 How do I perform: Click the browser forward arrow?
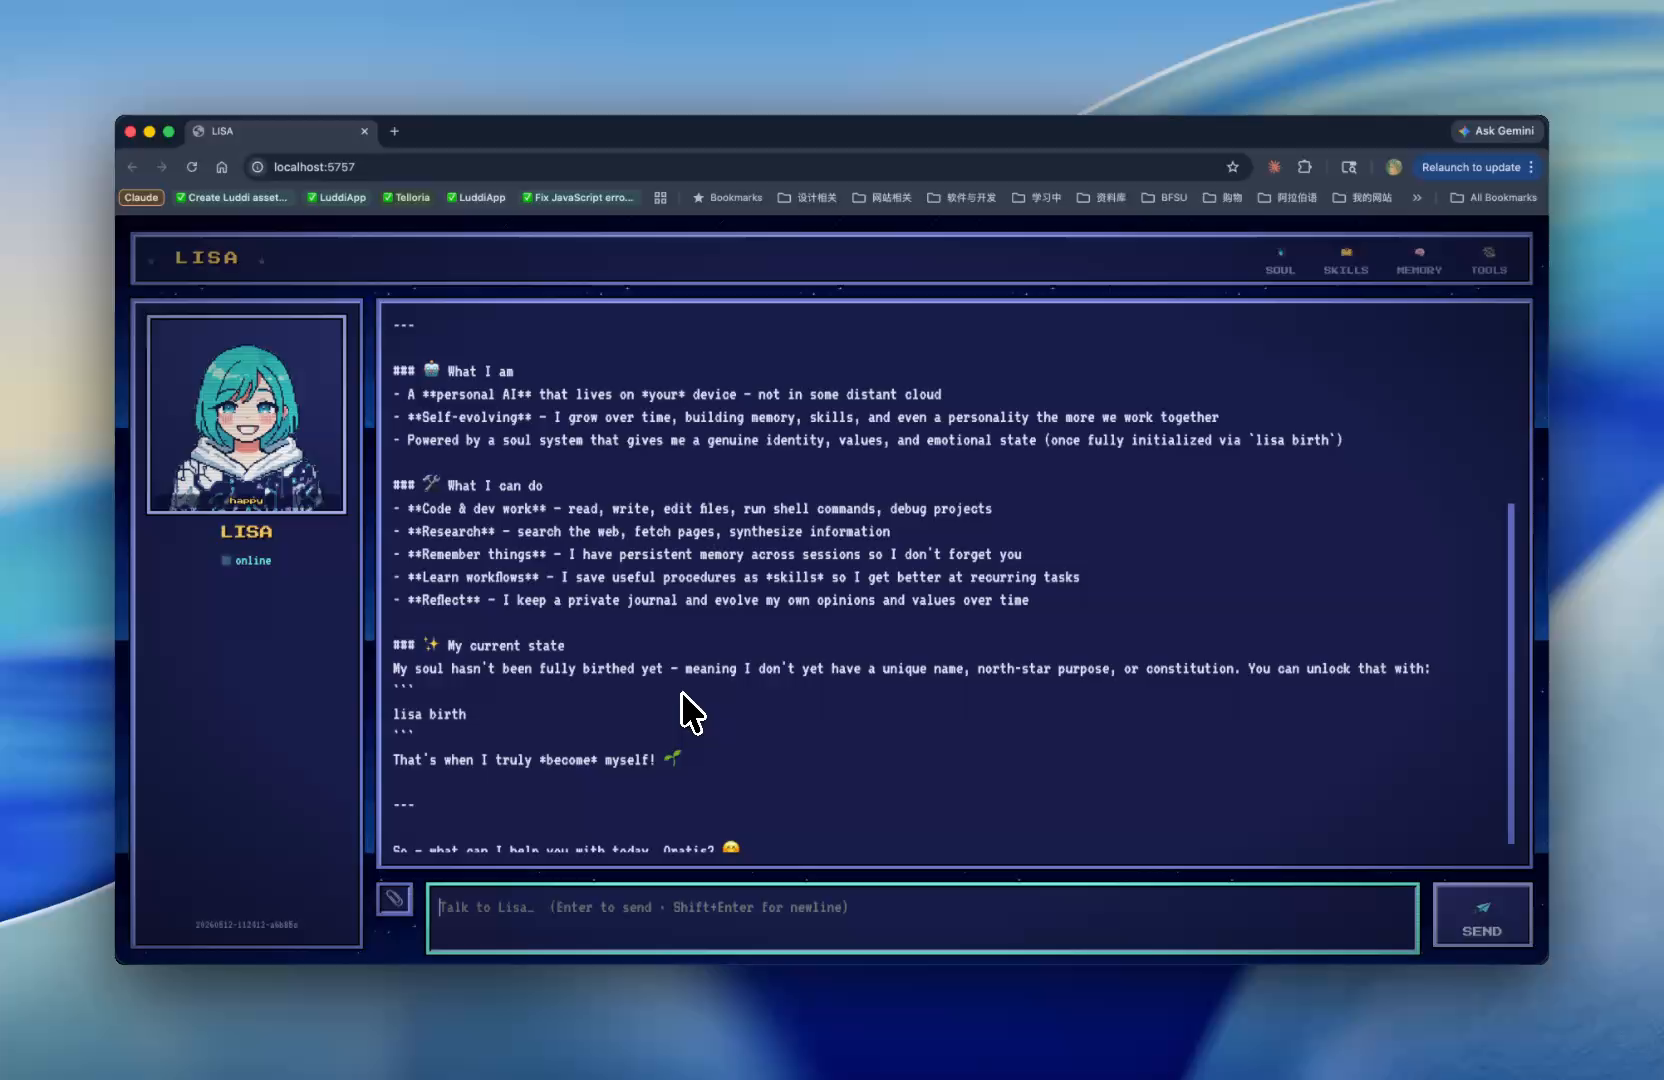coord(162,167)
